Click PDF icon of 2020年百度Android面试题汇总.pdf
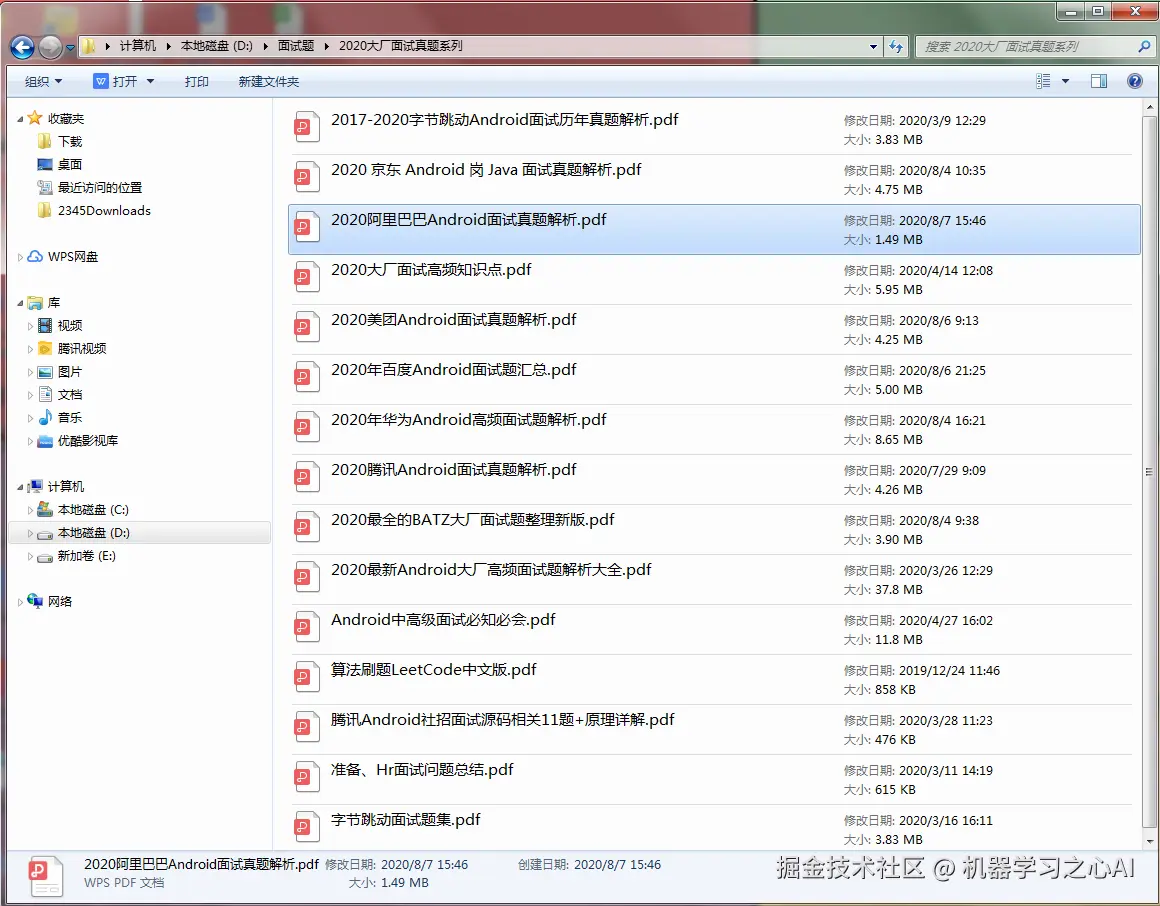 (306, 376)
